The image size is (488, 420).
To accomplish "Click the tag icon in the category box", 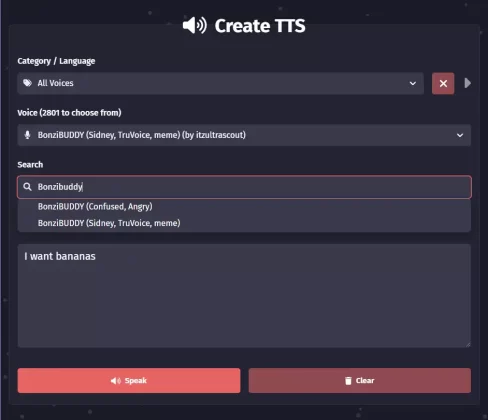I will click(27, 83).
